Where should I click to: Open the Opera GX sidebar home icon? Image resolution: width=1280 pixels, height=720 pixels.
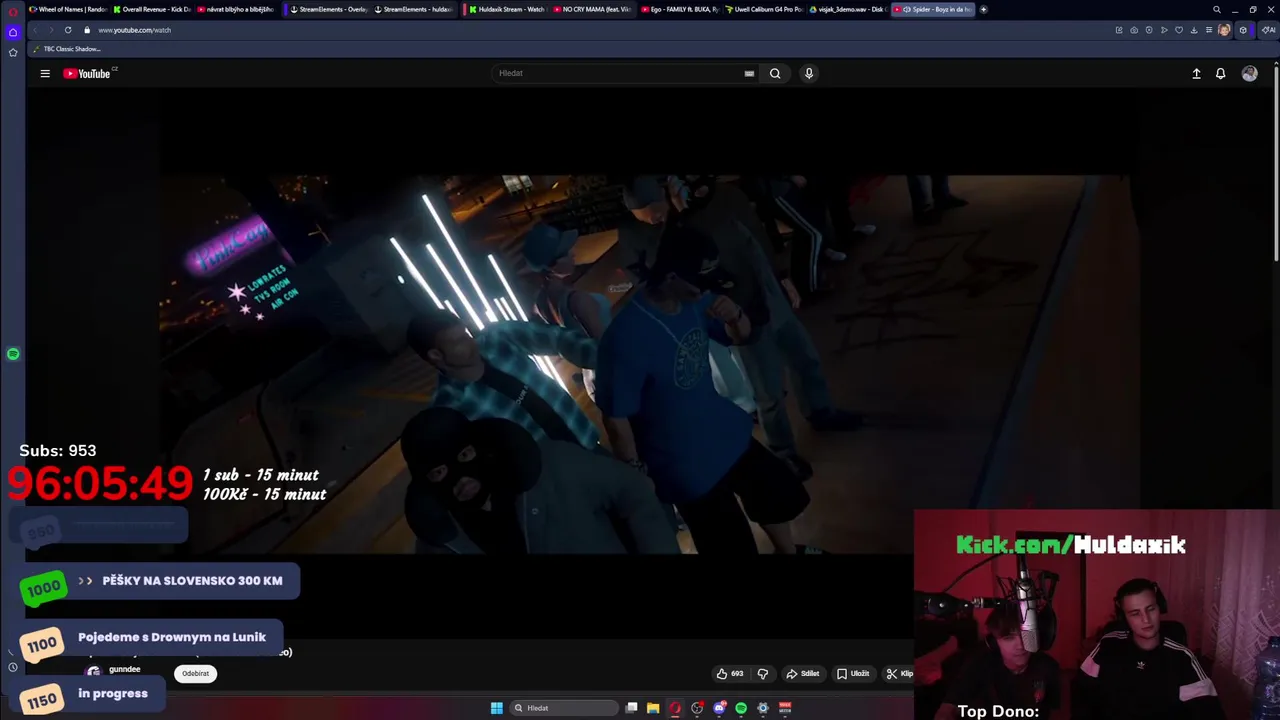click(13, 32)
